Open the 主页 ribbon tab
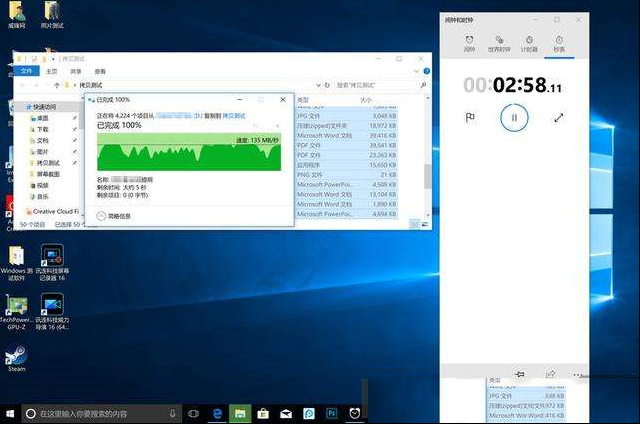640x424 pixels. coord(51,71)
